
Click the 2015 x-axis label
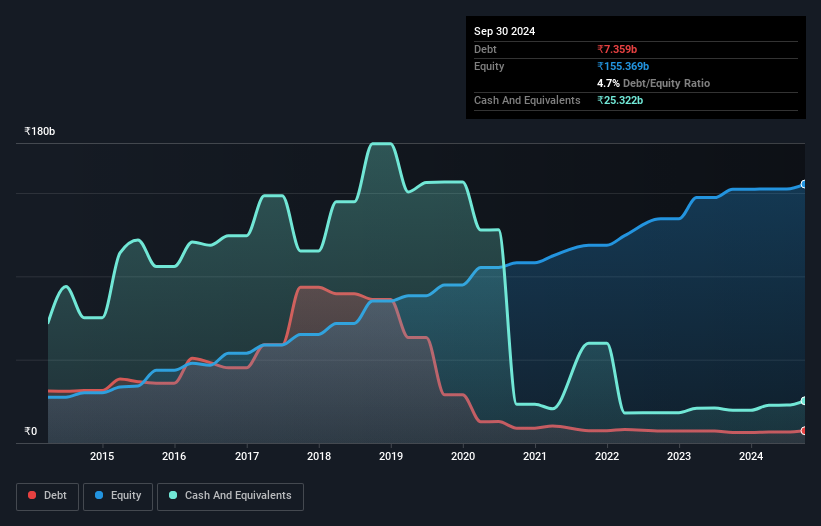point(102,456)
